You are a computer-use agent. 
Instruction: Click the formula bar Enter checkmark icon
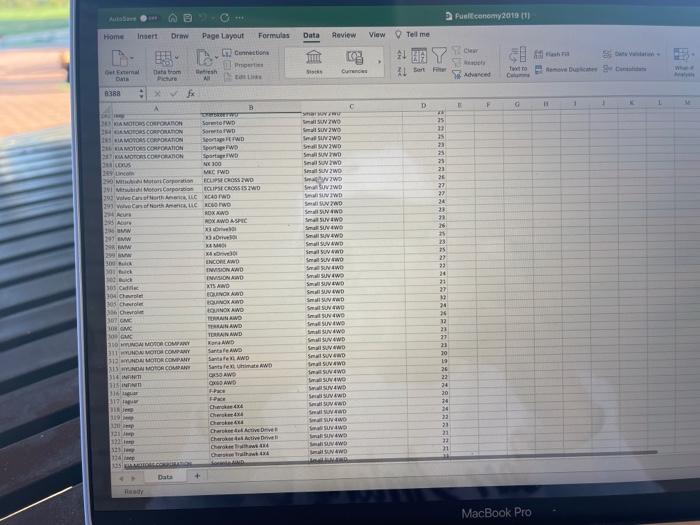click(174, 93)
